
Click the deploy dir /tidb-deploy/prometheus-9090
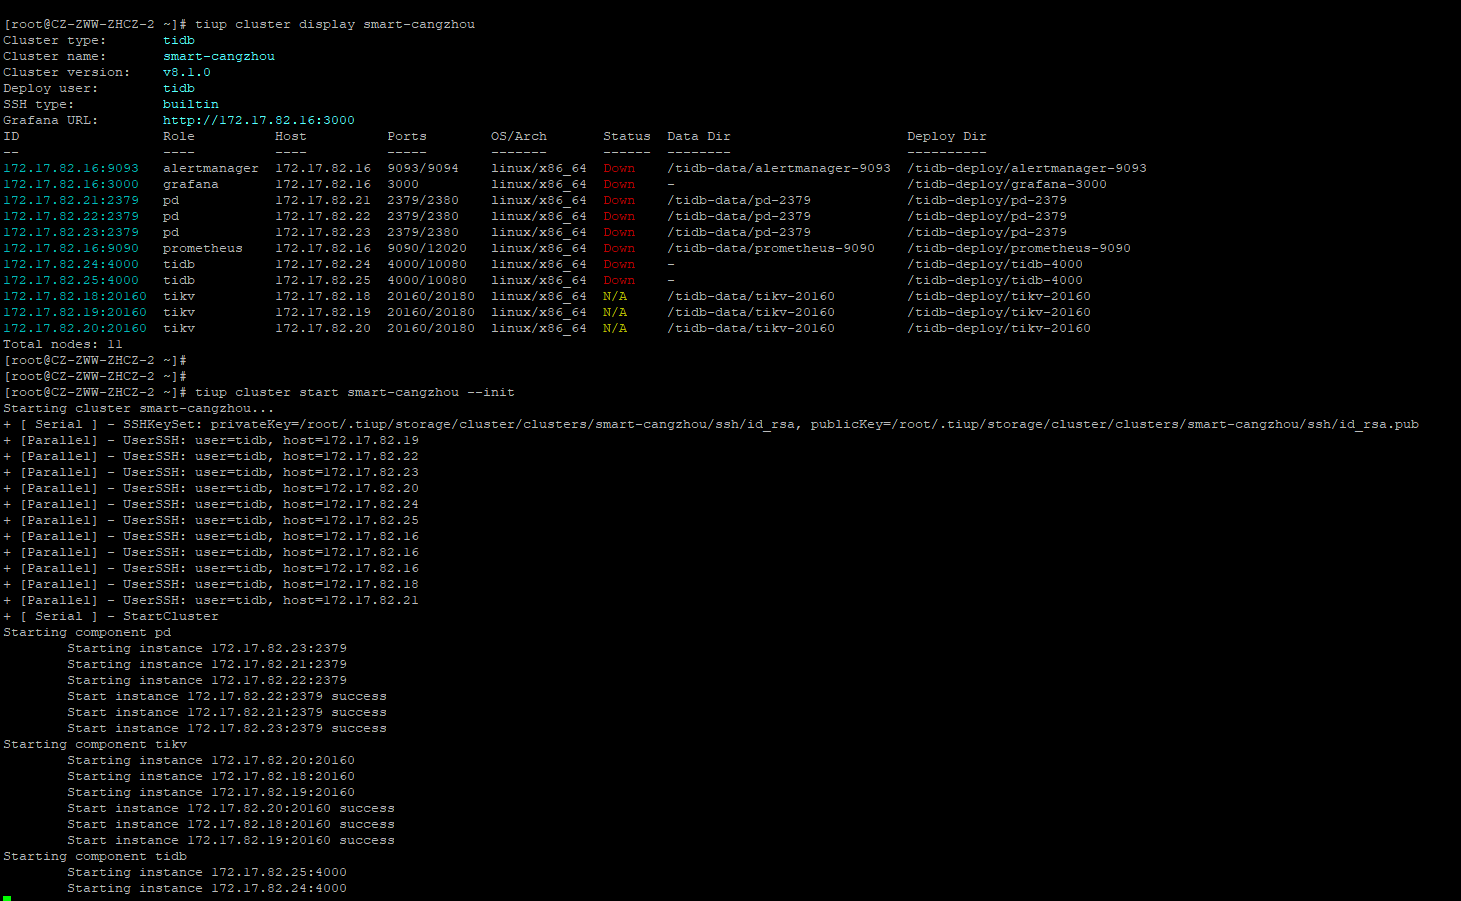point(1019,248)
